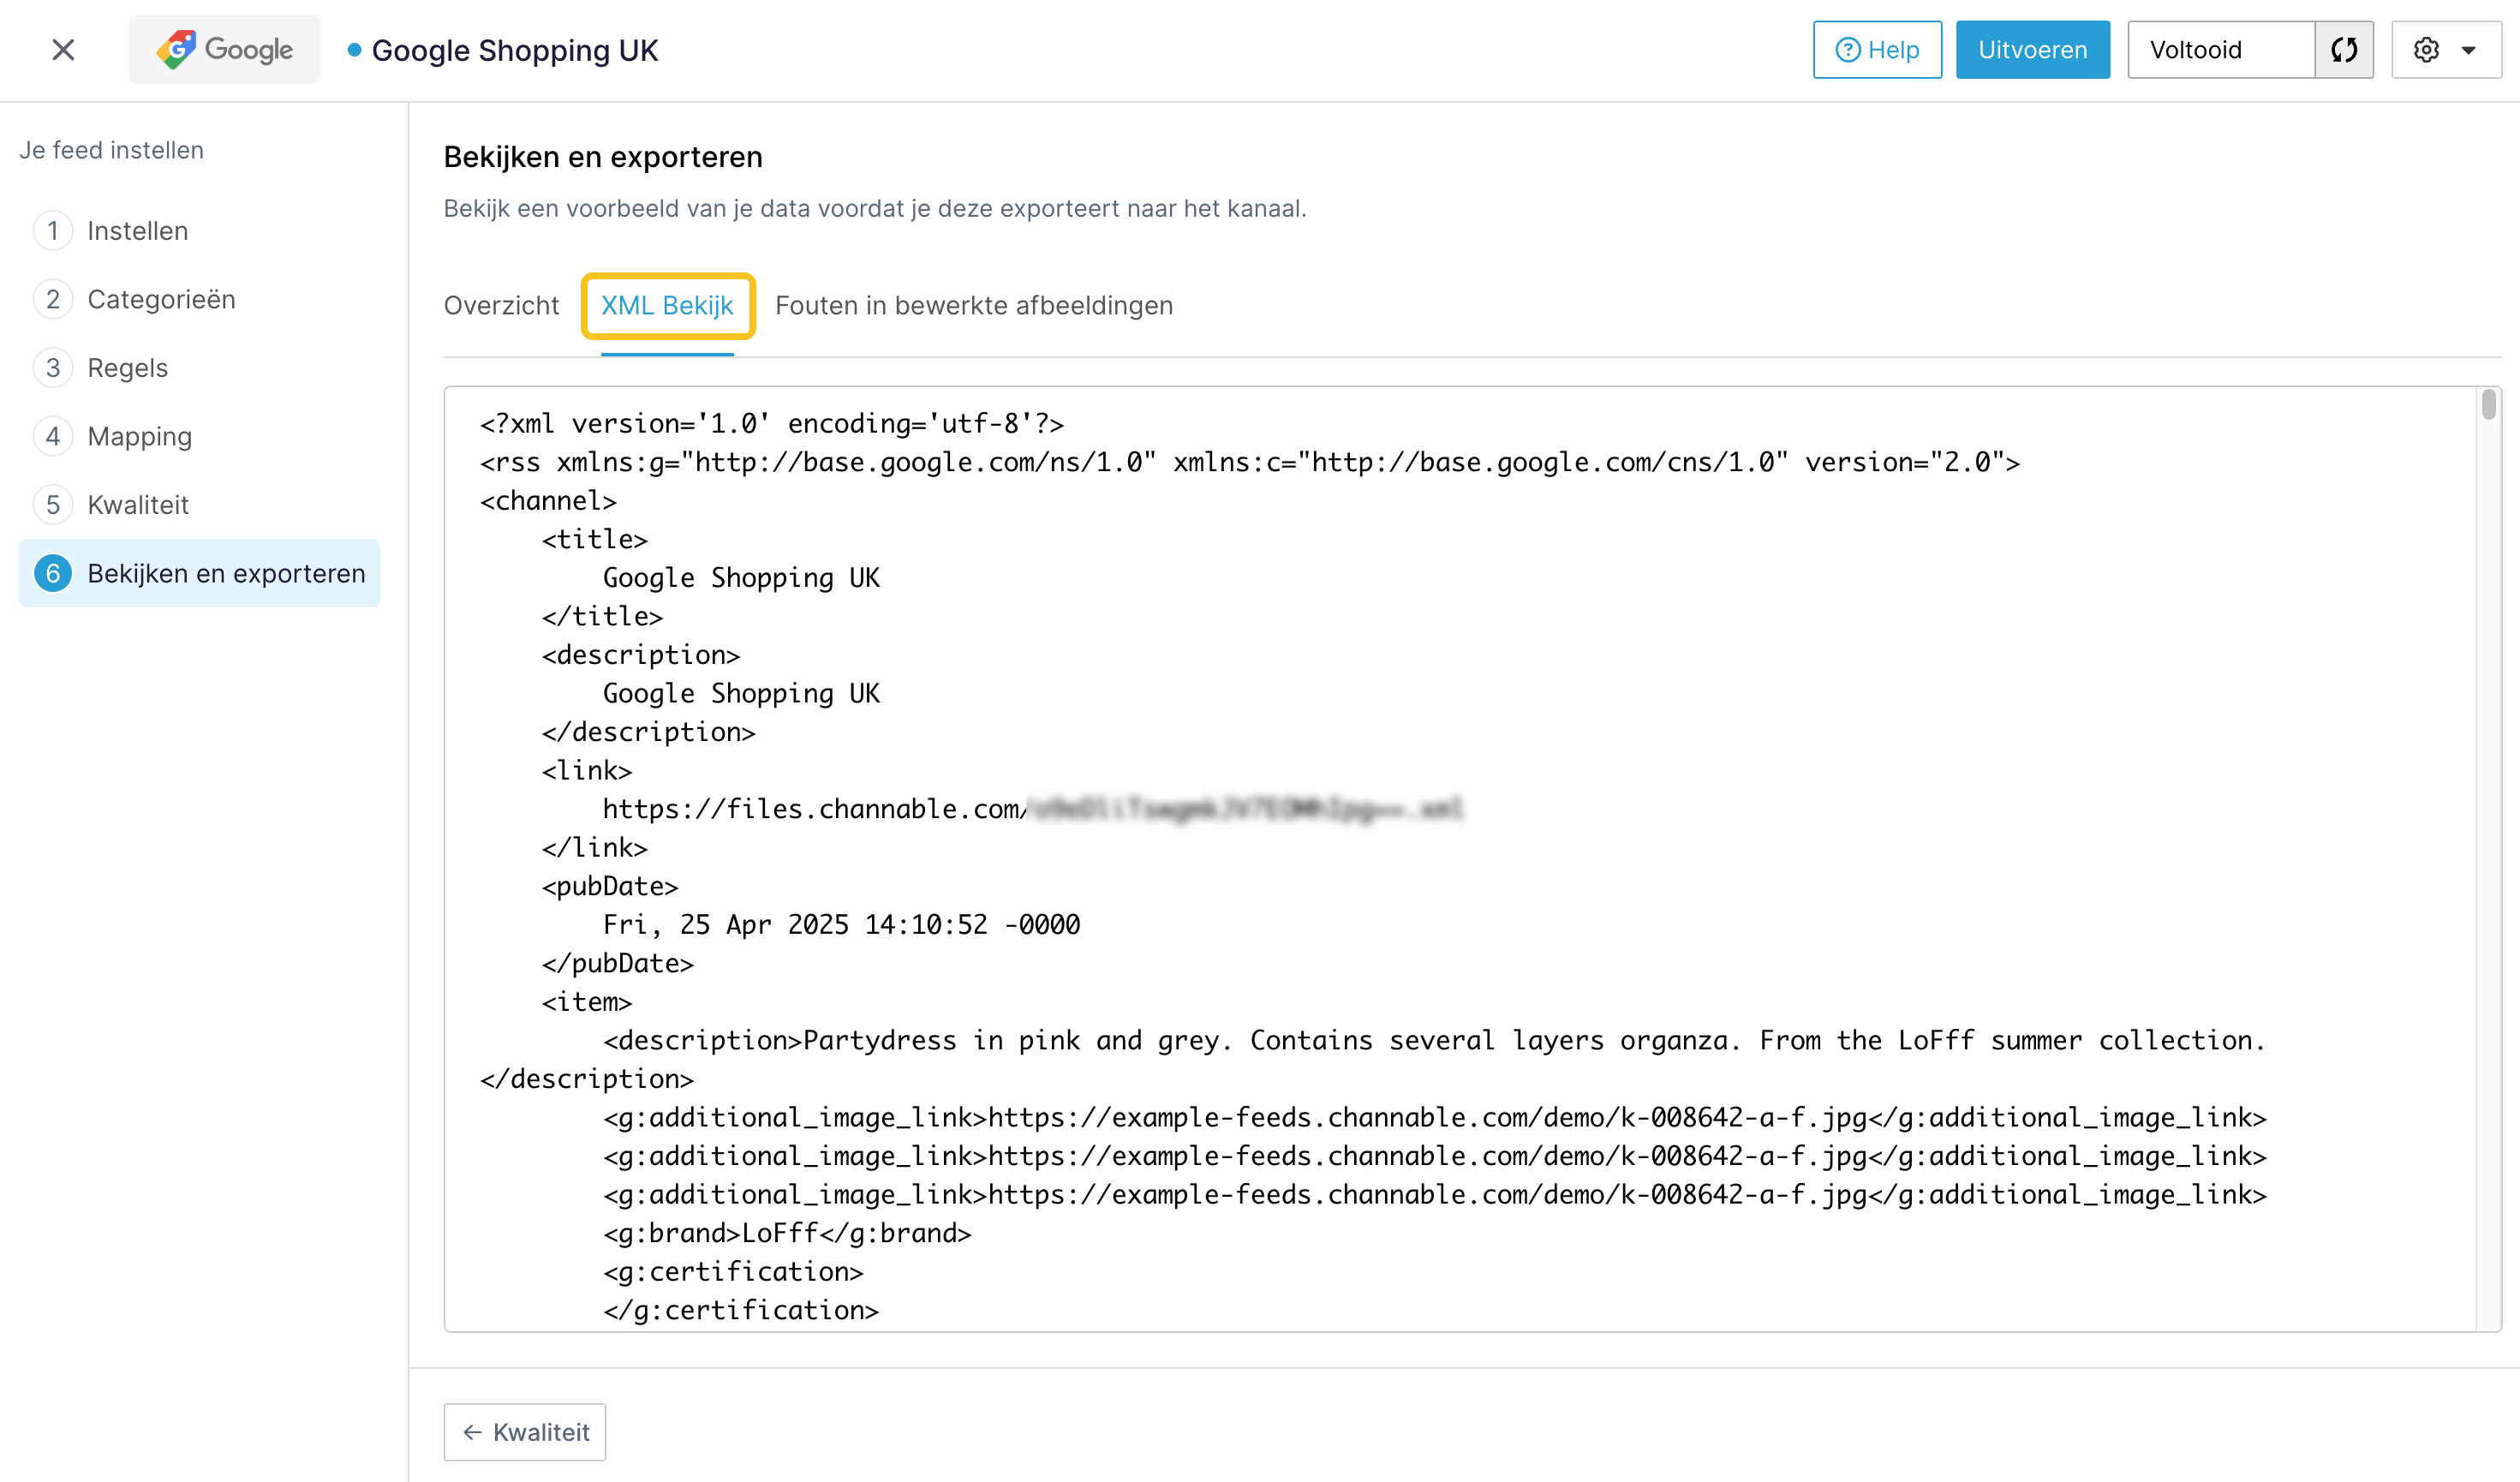Click the Google Shopping UK feed title
Viewport: 2520px width, 1482px height.
tap(514, 50)
